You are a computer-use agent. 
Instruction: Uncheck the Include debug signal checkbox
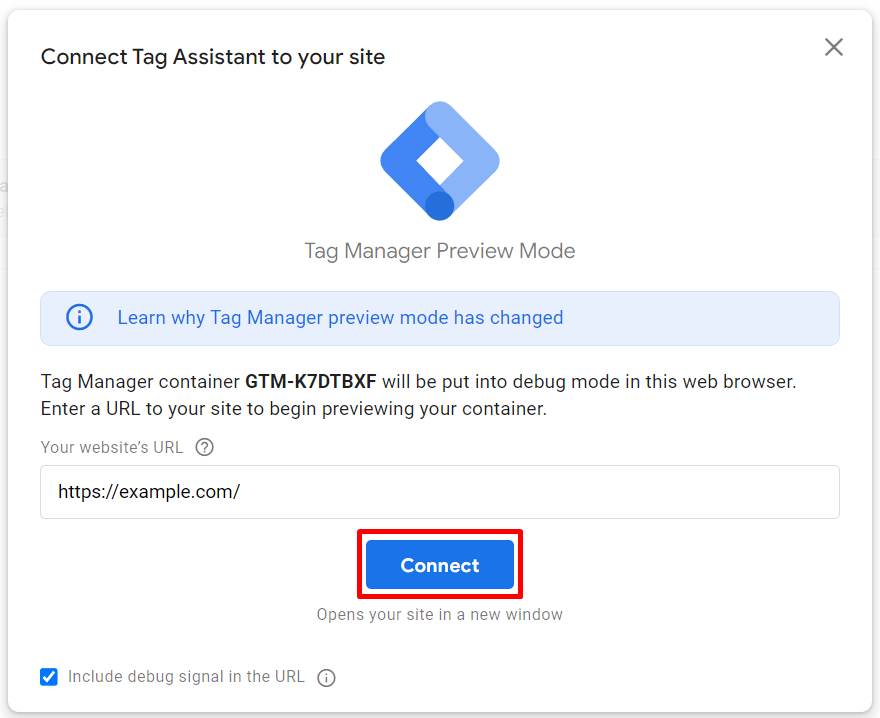point(49,677)
